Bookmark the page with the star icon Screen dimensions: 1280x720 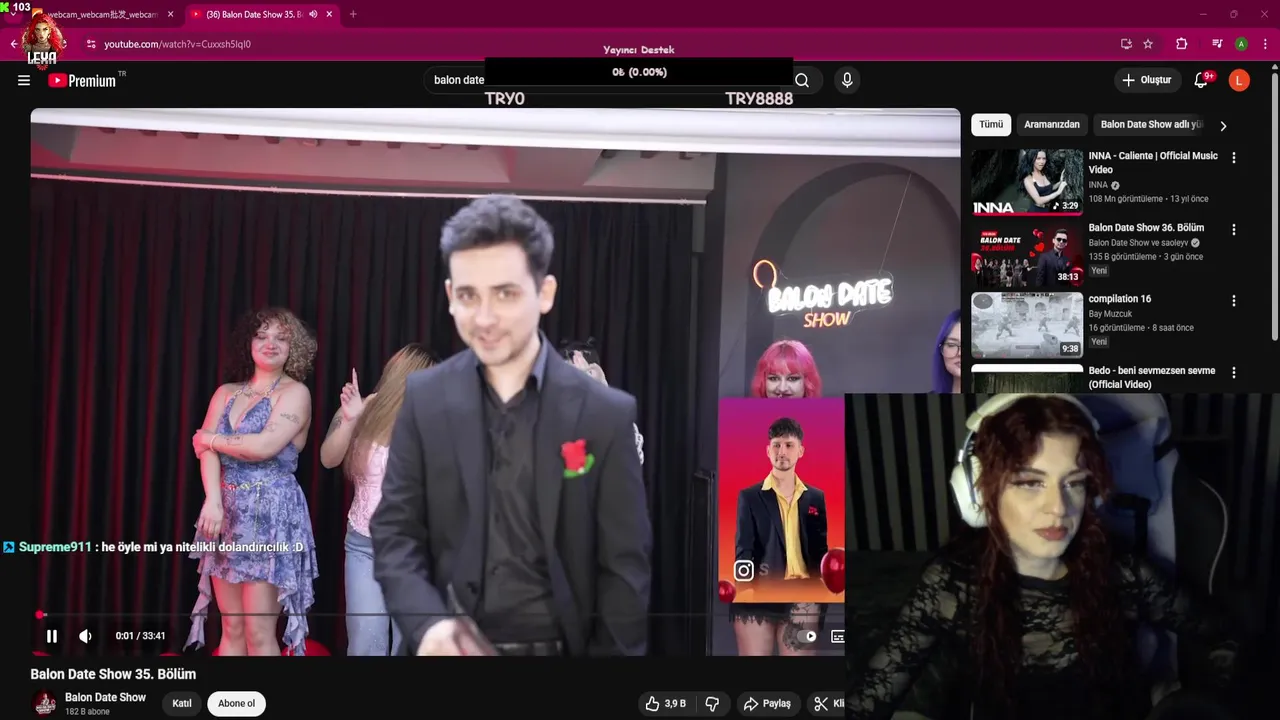click(x=1148, y=44)
